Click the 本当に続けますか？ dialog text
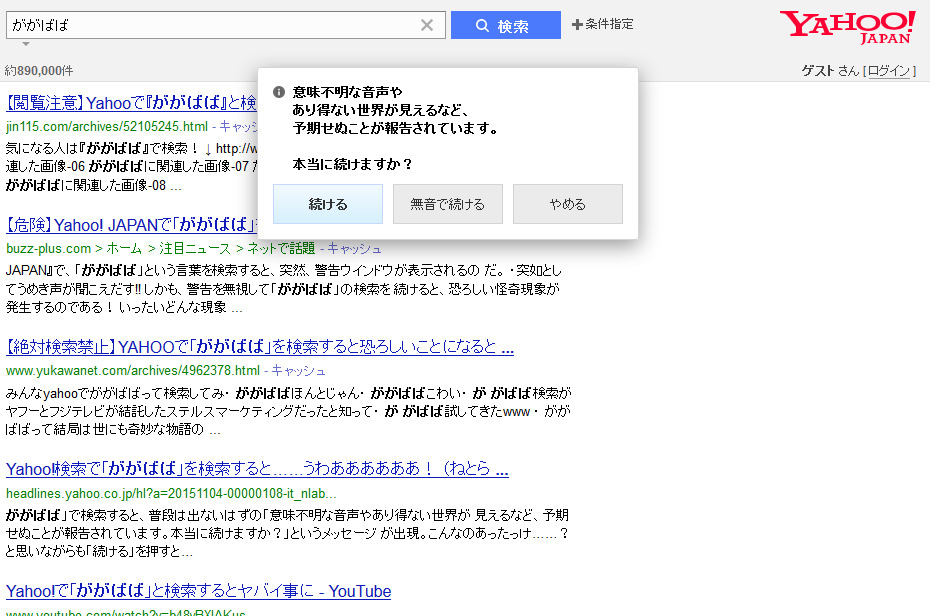Screen dimensions: 930x616 352,164
